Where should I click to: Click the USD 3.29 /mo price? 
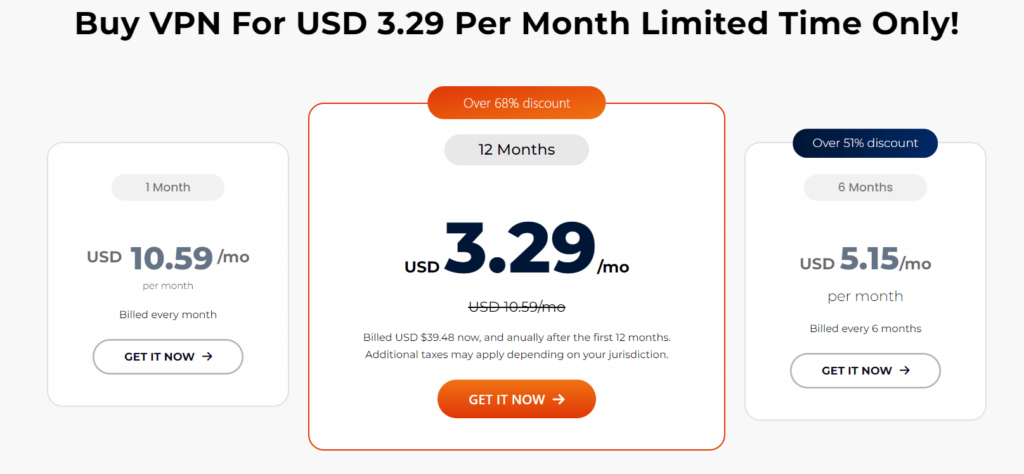click(516, 249)
